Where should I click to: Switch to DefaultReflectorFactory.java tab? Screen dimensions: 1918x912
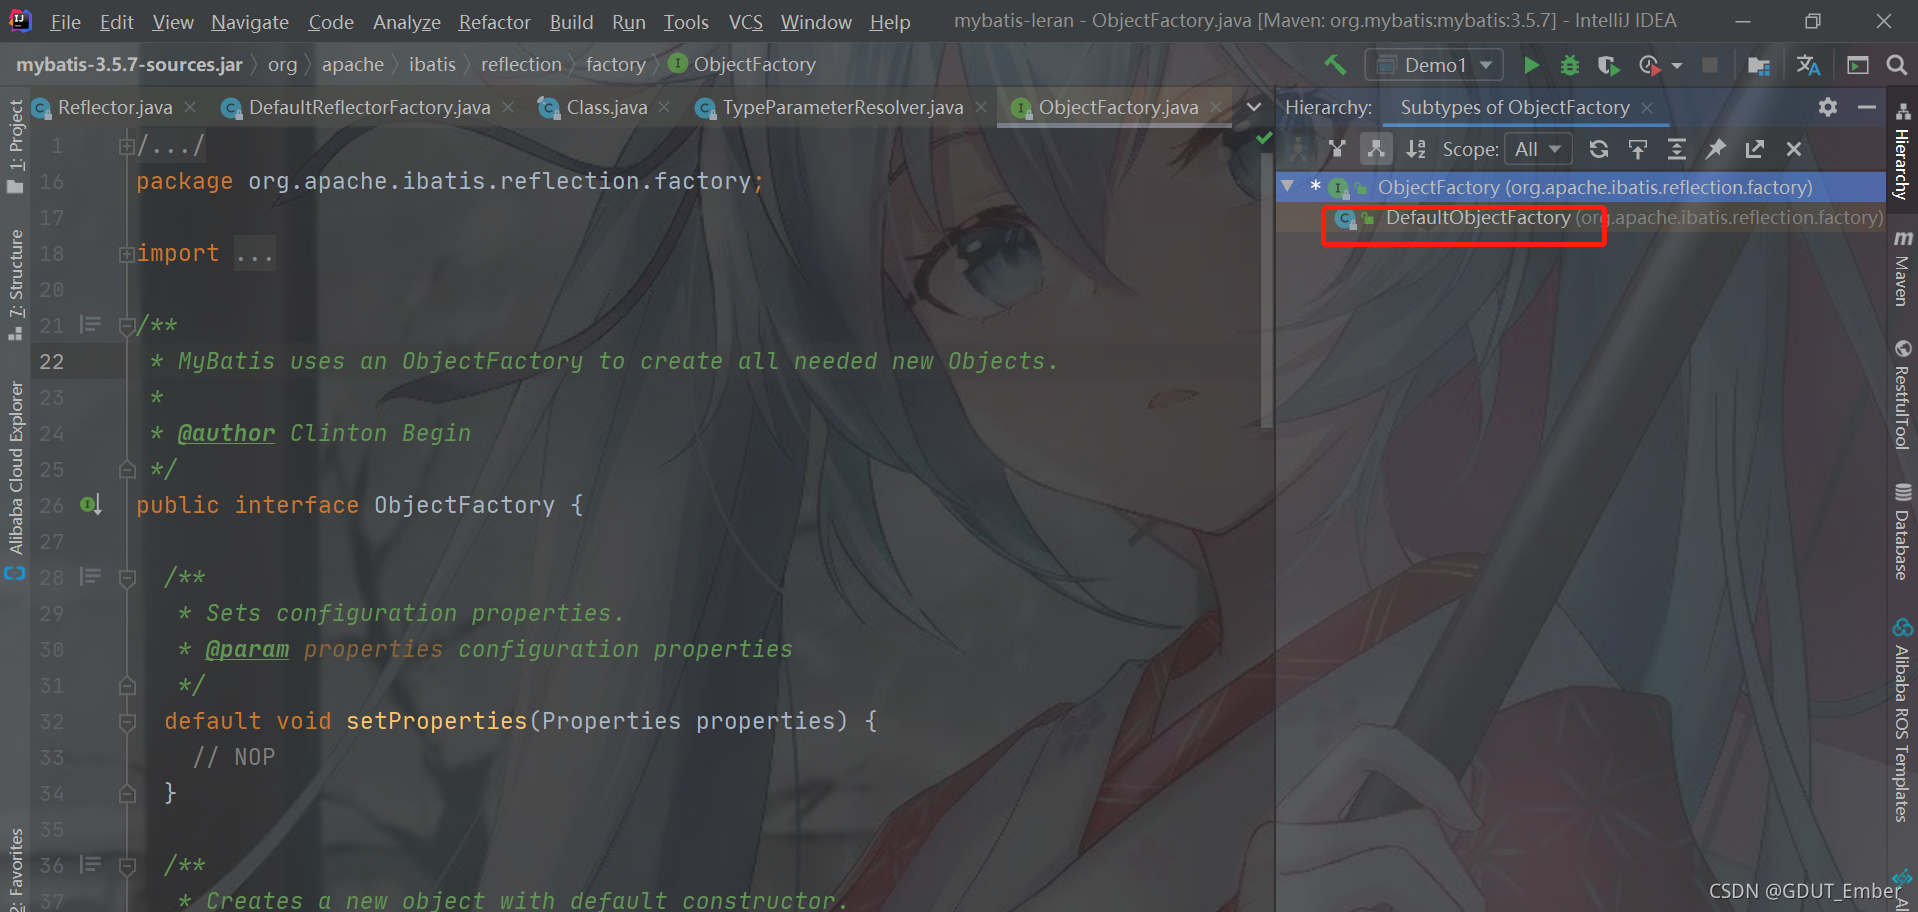[x=369, y=107]
